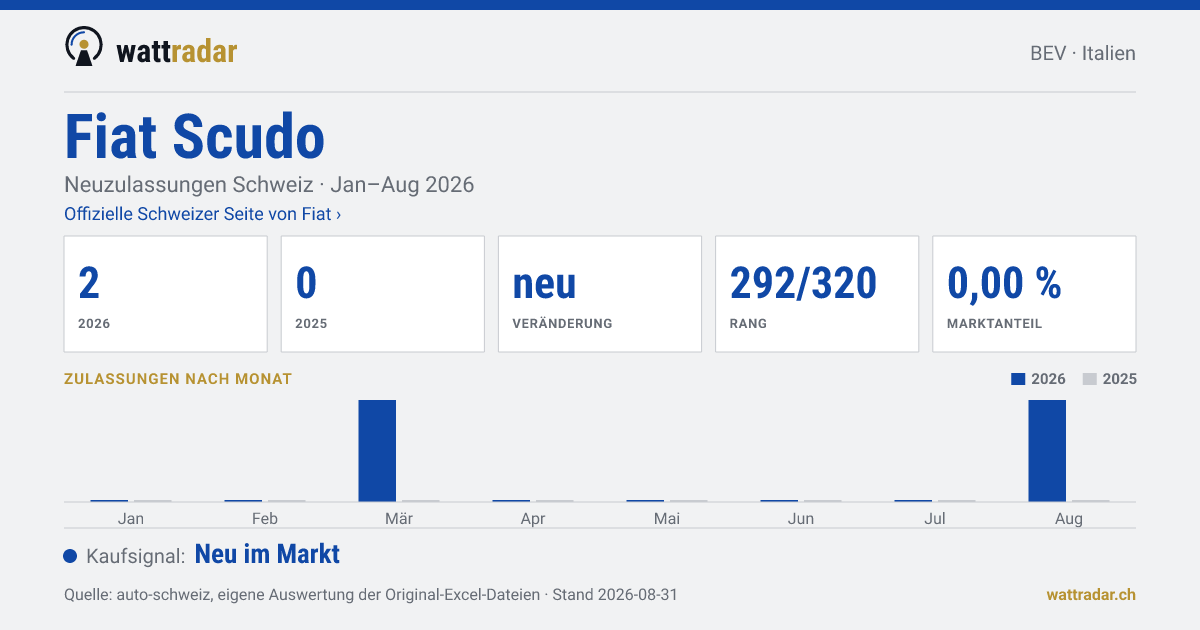Click the Aug axis label
The width and height of the screenshot is (1200, 630).
pyautogui.click(x=1069, y=518)
